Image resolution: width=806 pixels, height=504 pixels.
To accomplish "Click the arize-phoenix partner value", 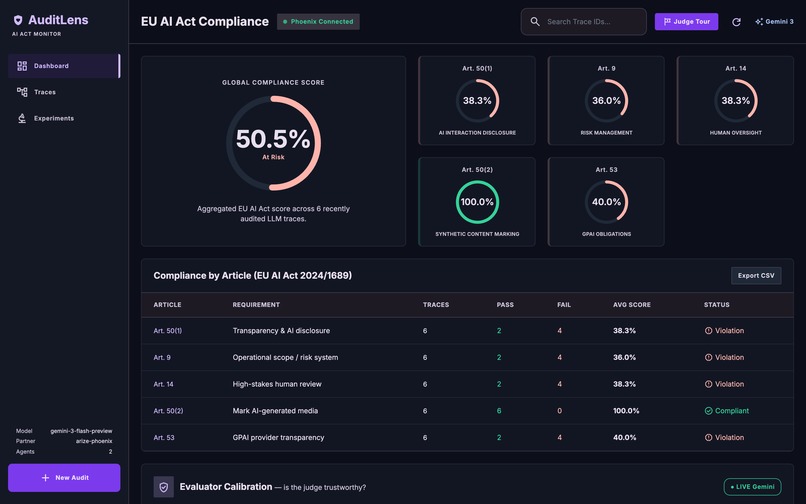I will pyautogui.click(x=94, y=441).
